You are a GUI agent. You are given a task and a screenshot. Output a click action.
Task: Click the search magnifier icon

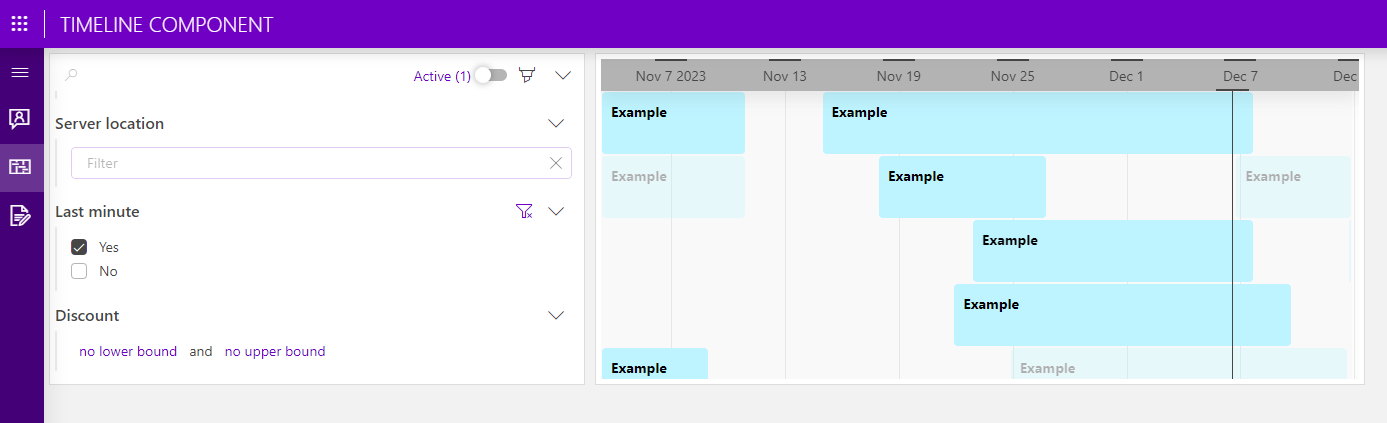71,75
